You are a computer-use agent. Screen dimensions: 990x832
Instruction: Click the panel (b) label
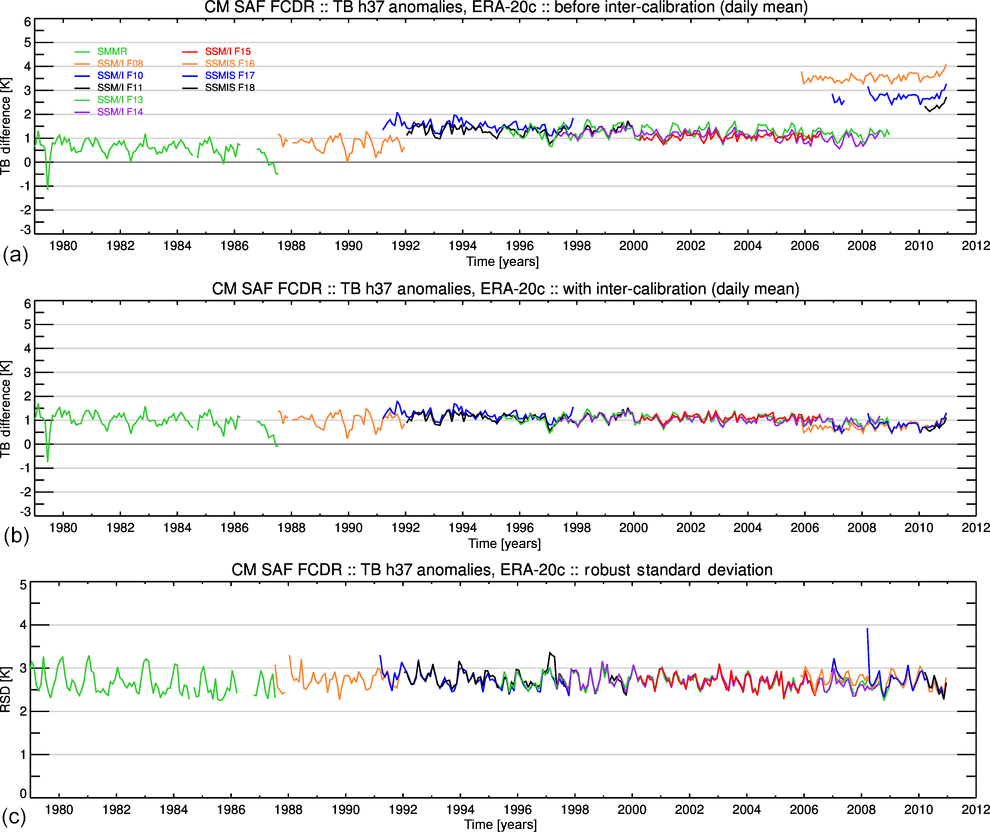pyautogui.click(x=15, y=536)
